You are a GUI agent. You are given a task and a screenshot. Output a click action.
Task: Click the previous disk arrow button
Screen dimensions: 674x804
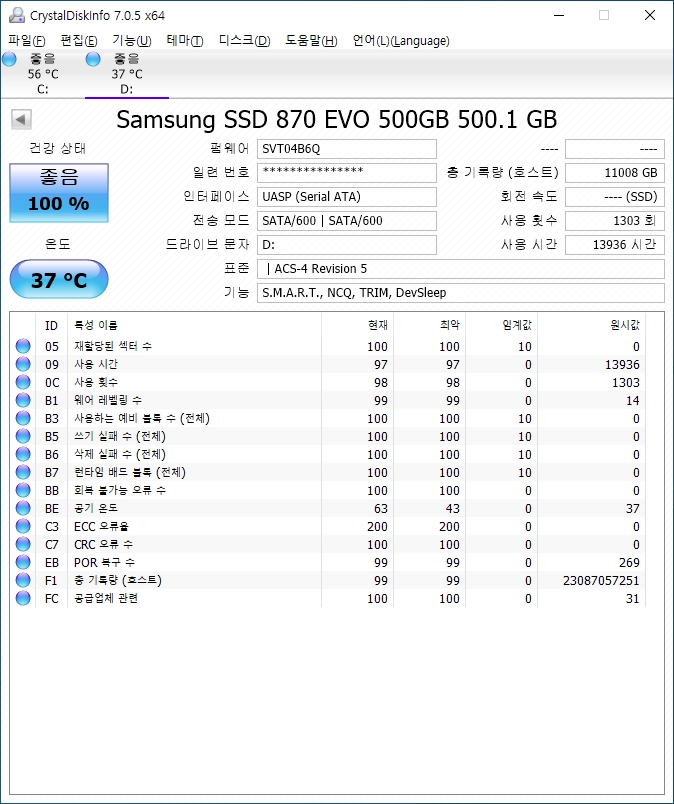21,119
